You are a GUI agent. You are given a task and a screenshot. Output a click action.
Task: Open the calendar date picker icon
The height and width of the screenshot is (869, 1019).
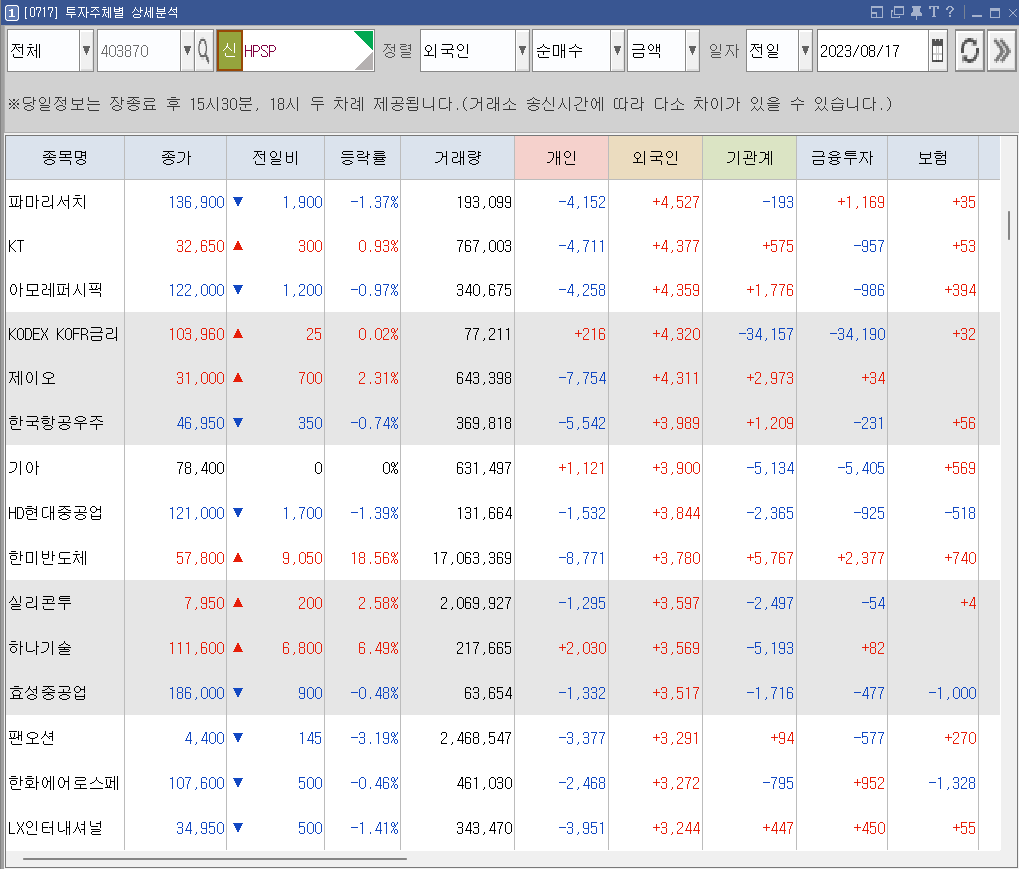tap(937, 50)
